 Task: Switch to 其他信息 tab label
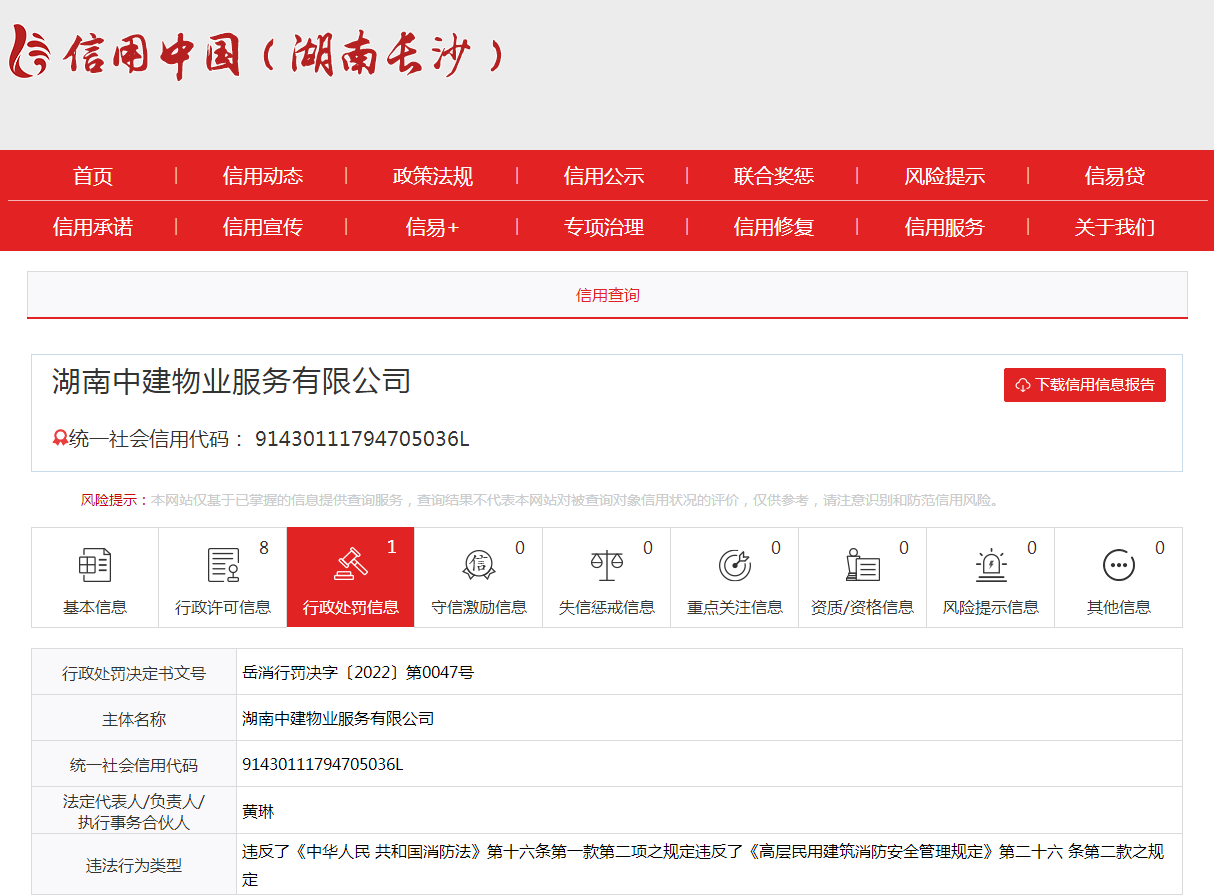[x=1119, y=607]
